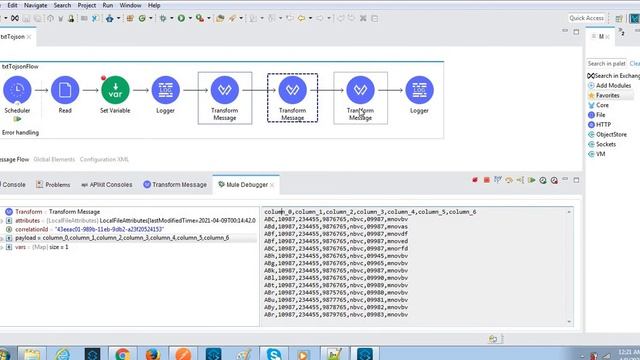Select the Scheduler node in the flow
640x360 pixels.
coord(17,90)
